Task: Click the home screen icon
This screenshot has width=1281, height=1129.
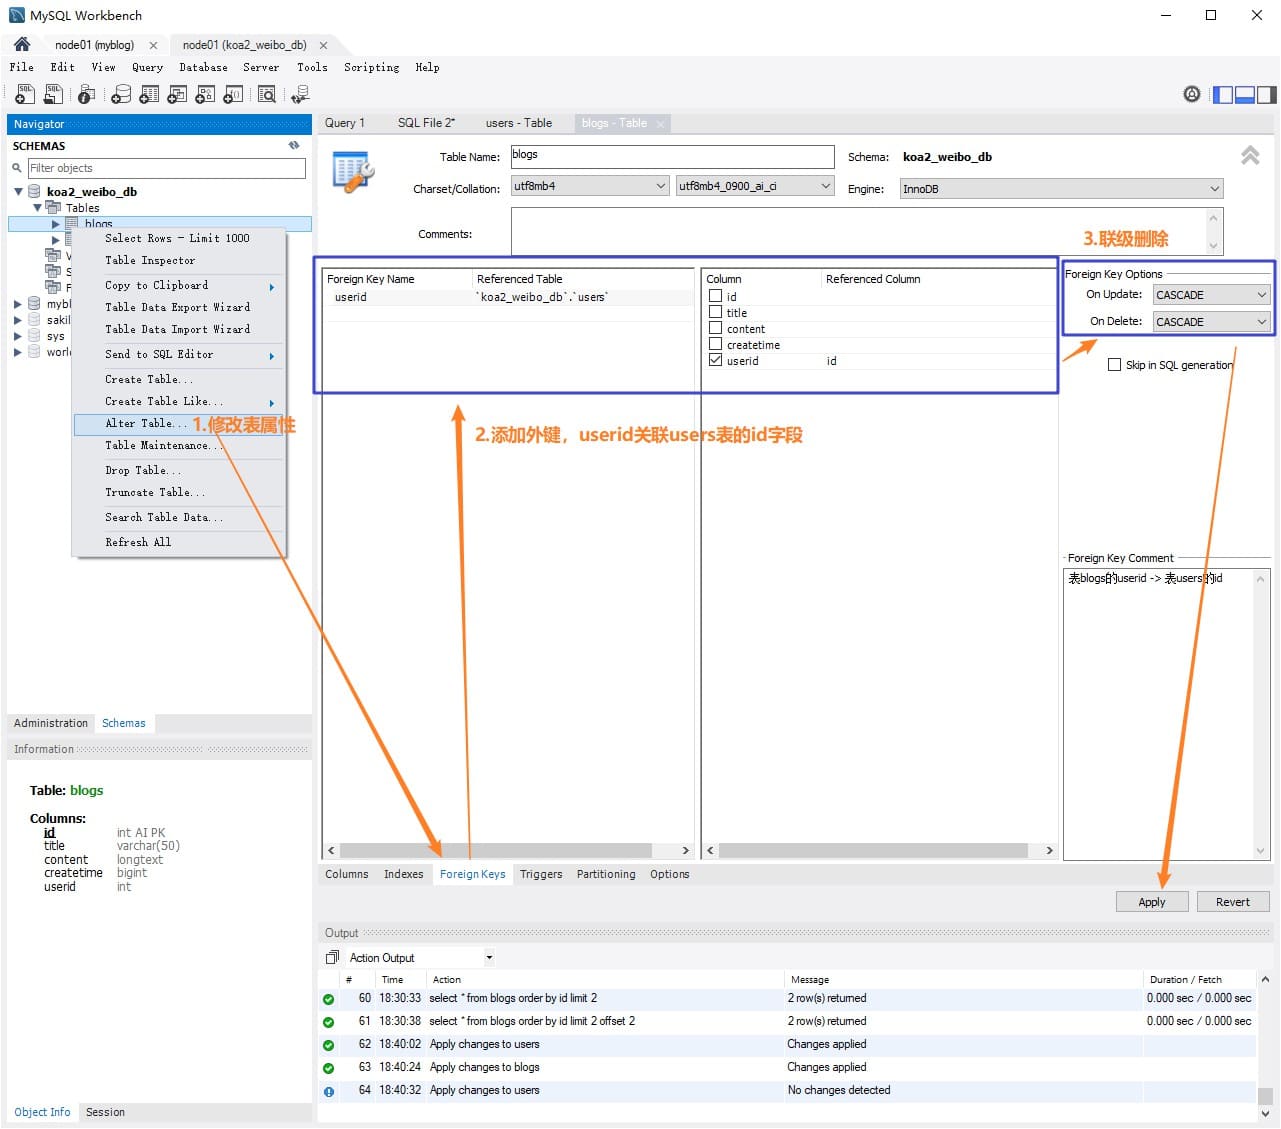Action: [22, 44]
